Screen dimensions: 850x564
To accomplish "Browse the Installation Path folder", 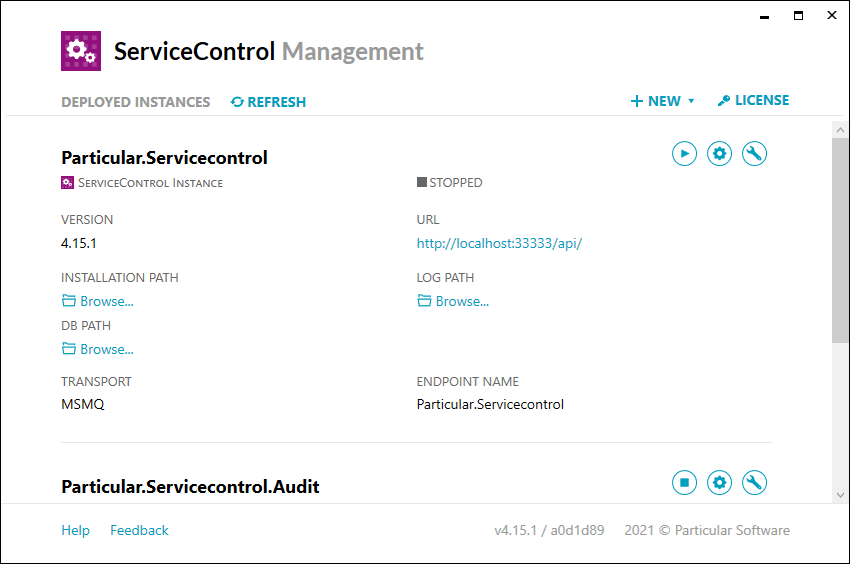I will point(98,301).
